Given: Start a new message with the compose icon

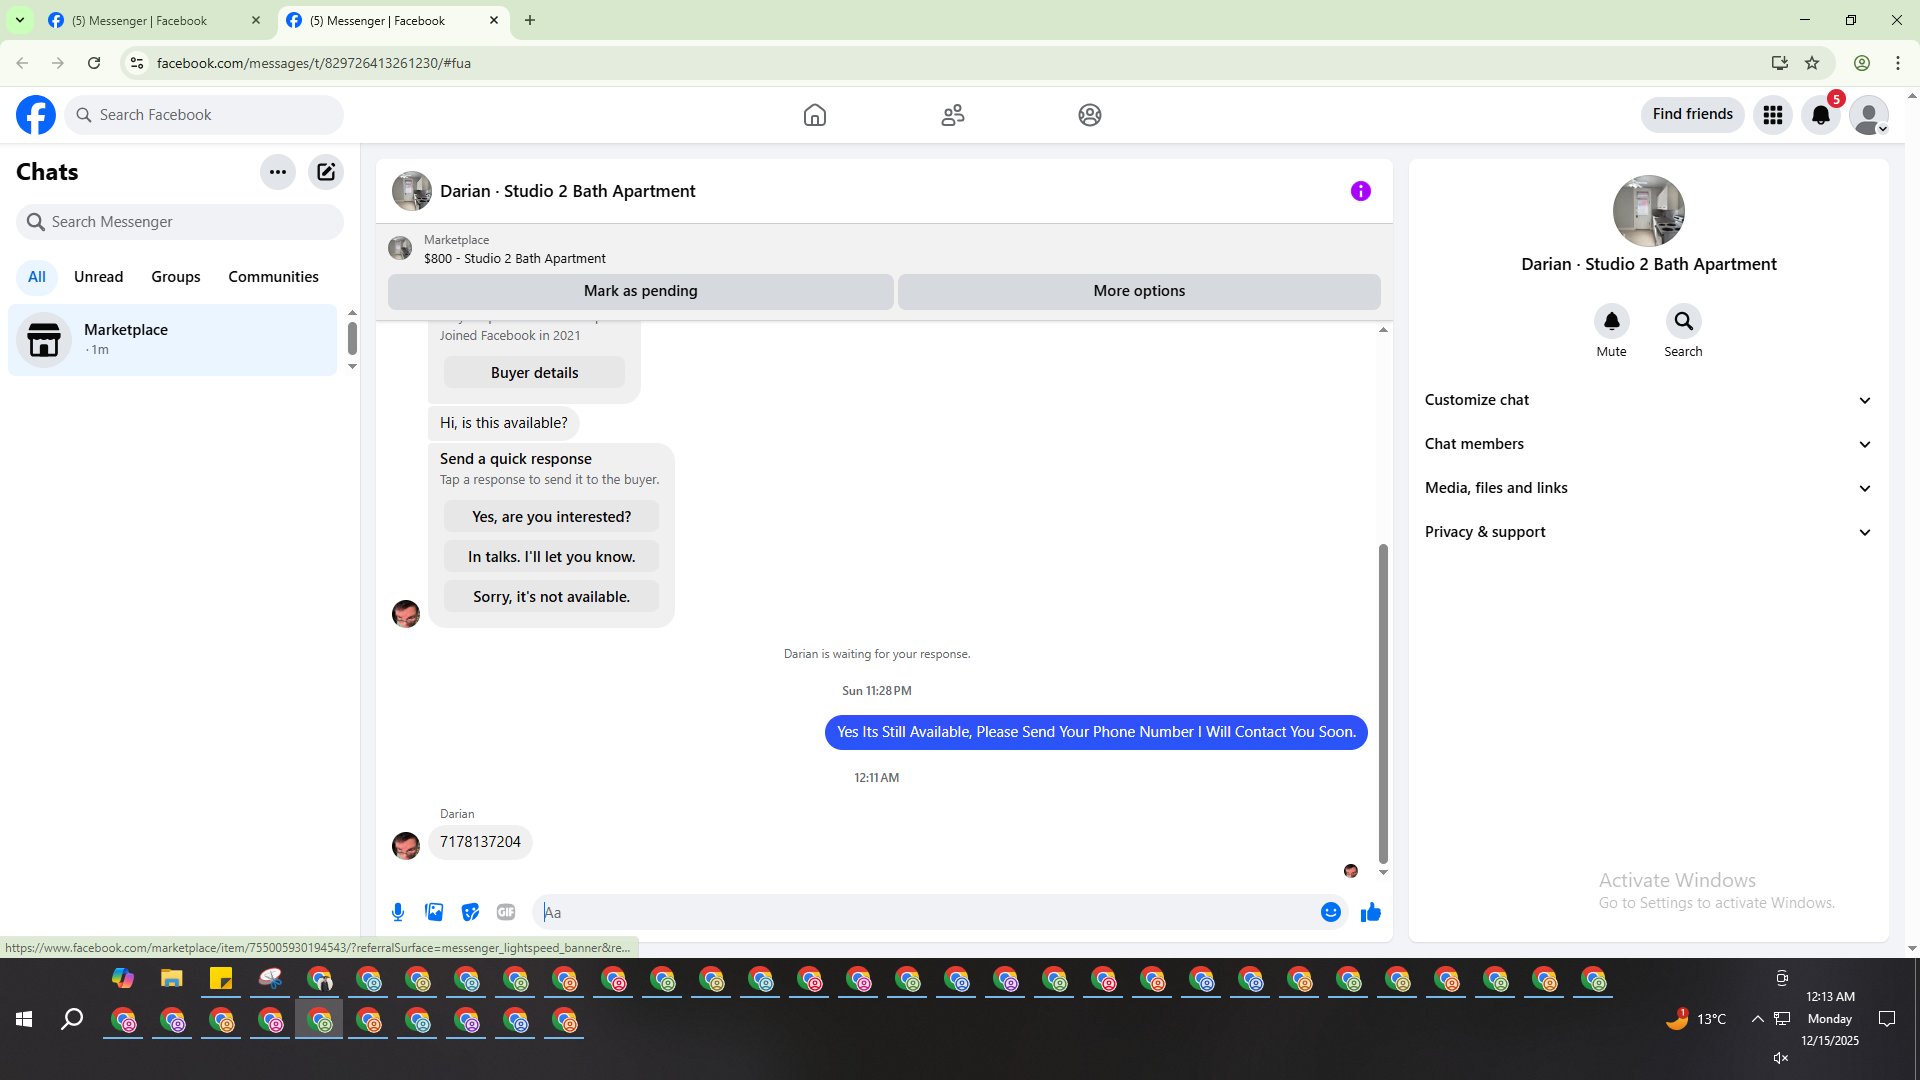Looking at the screenshot, I should [x=326, y=172].
